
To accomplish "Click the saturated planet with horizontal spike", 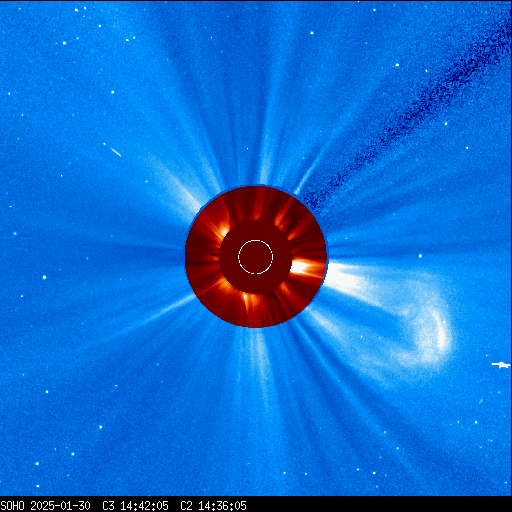I will (501, 365).
